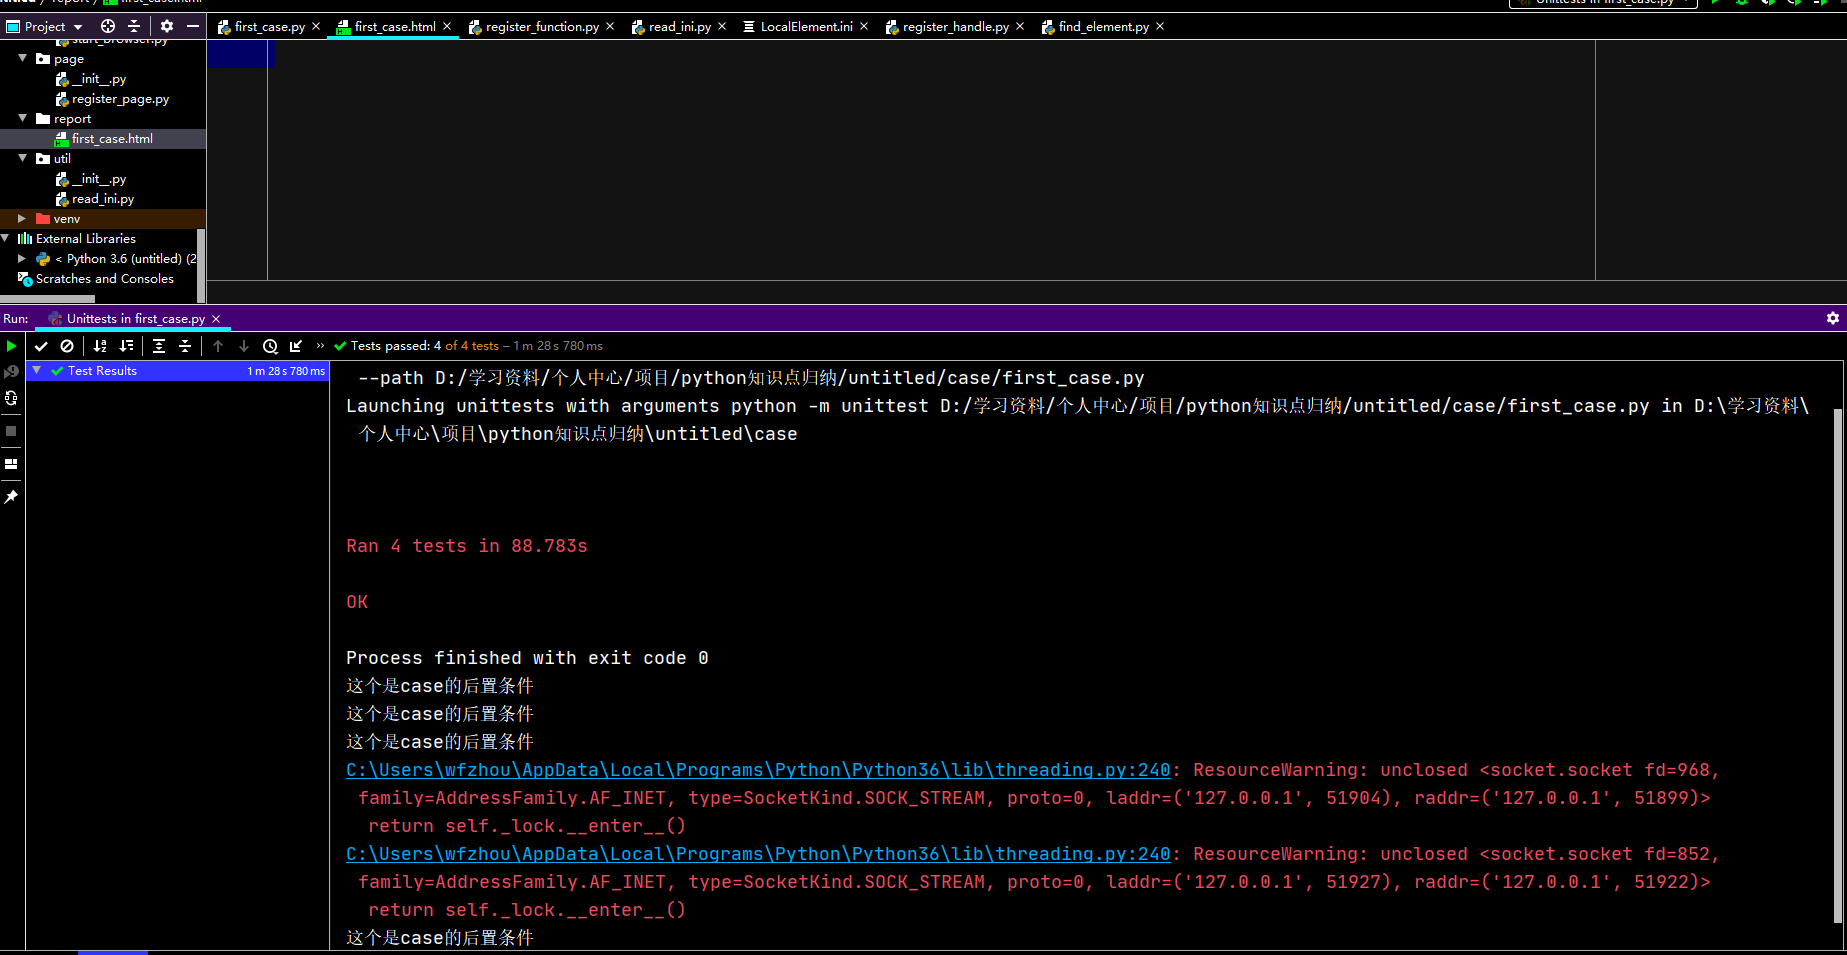Image resolution: width=1847 pixels, height=955 pixels.
Task: Locate current file in Project tree (crosshair)
Action: tap(108, 26)
